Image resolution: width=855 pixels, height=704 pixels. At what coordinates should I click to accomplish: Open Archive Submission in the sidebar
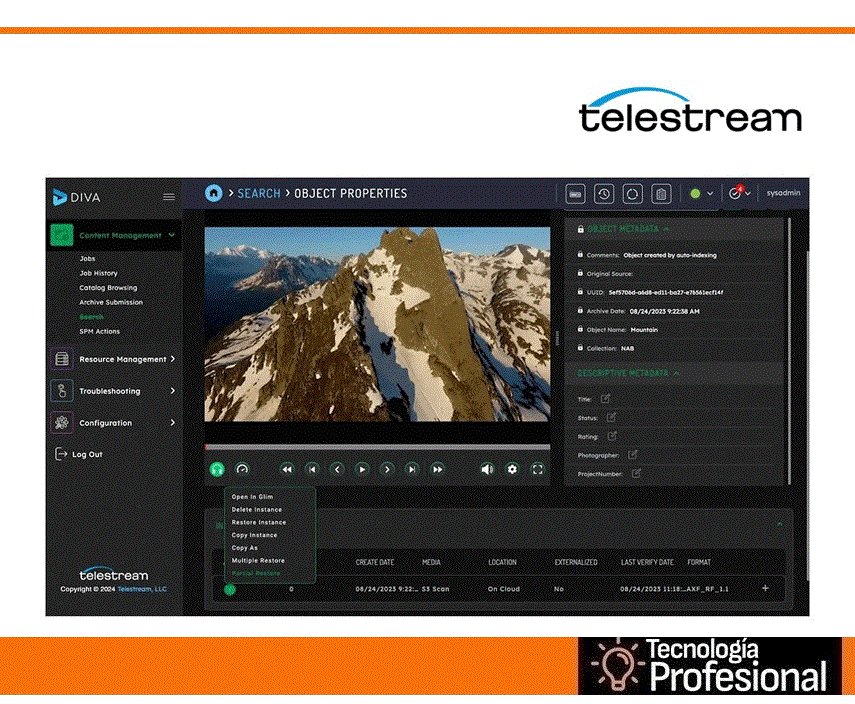[x=111, y=302]
